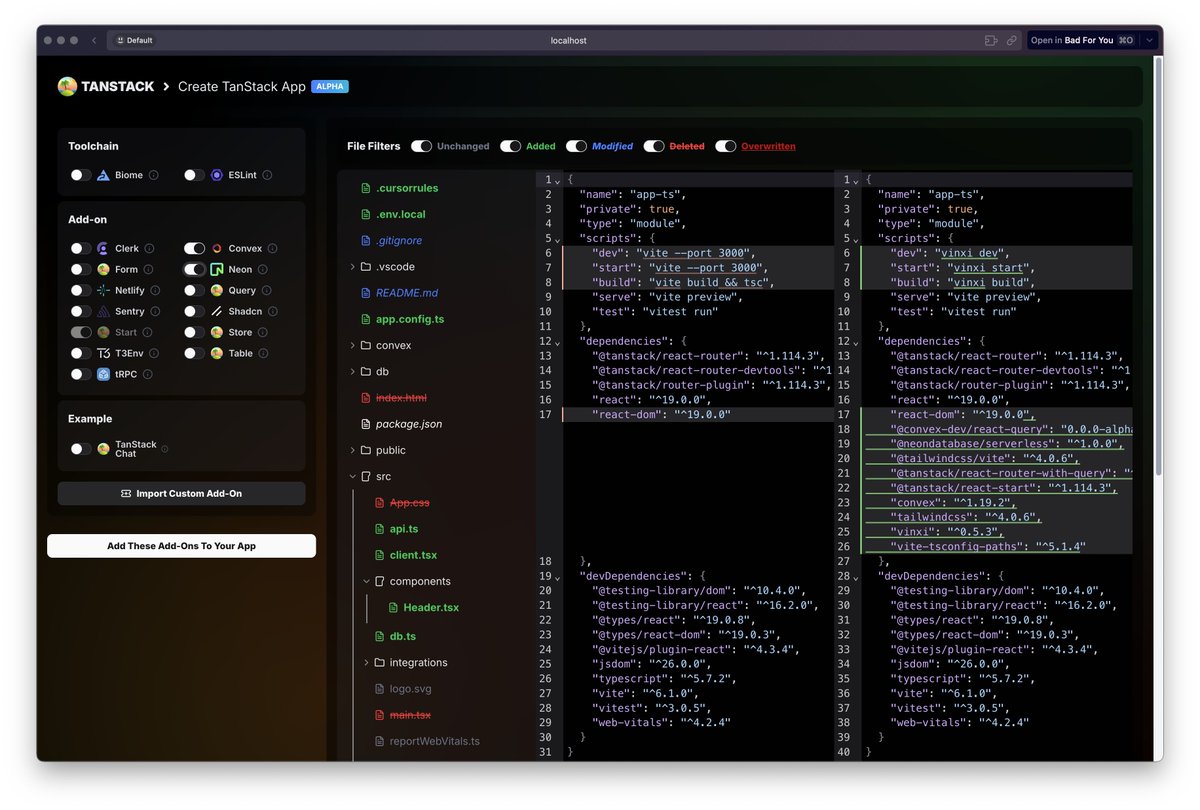This screenshot has height=810, width=1200.
Task: Click the tRPC cube icon
Action: click(103, 374)
